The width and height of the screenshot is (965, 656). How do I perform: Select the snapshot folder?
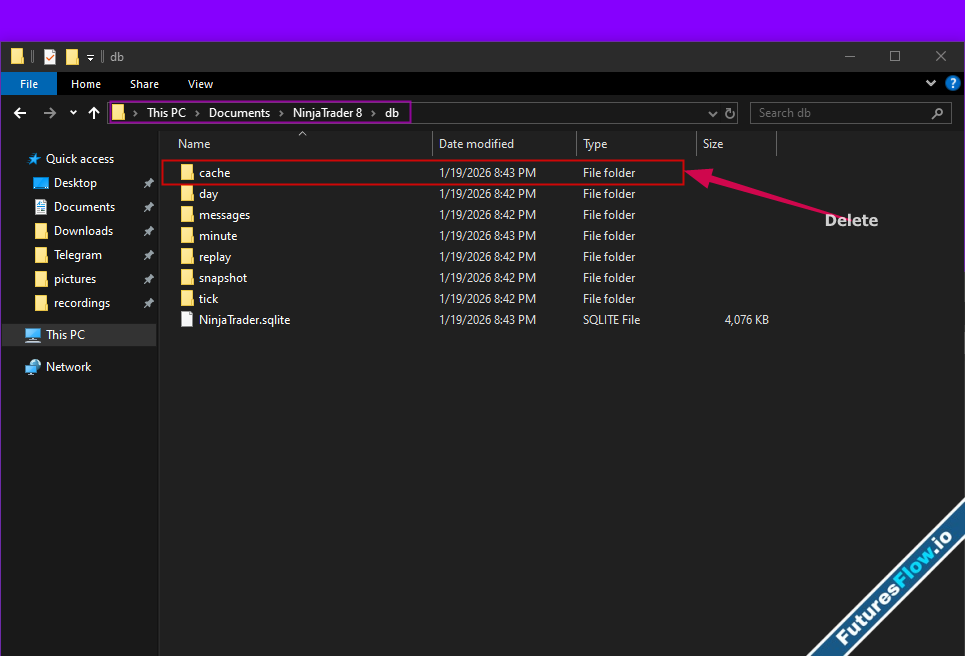click(x=222, y=278)
